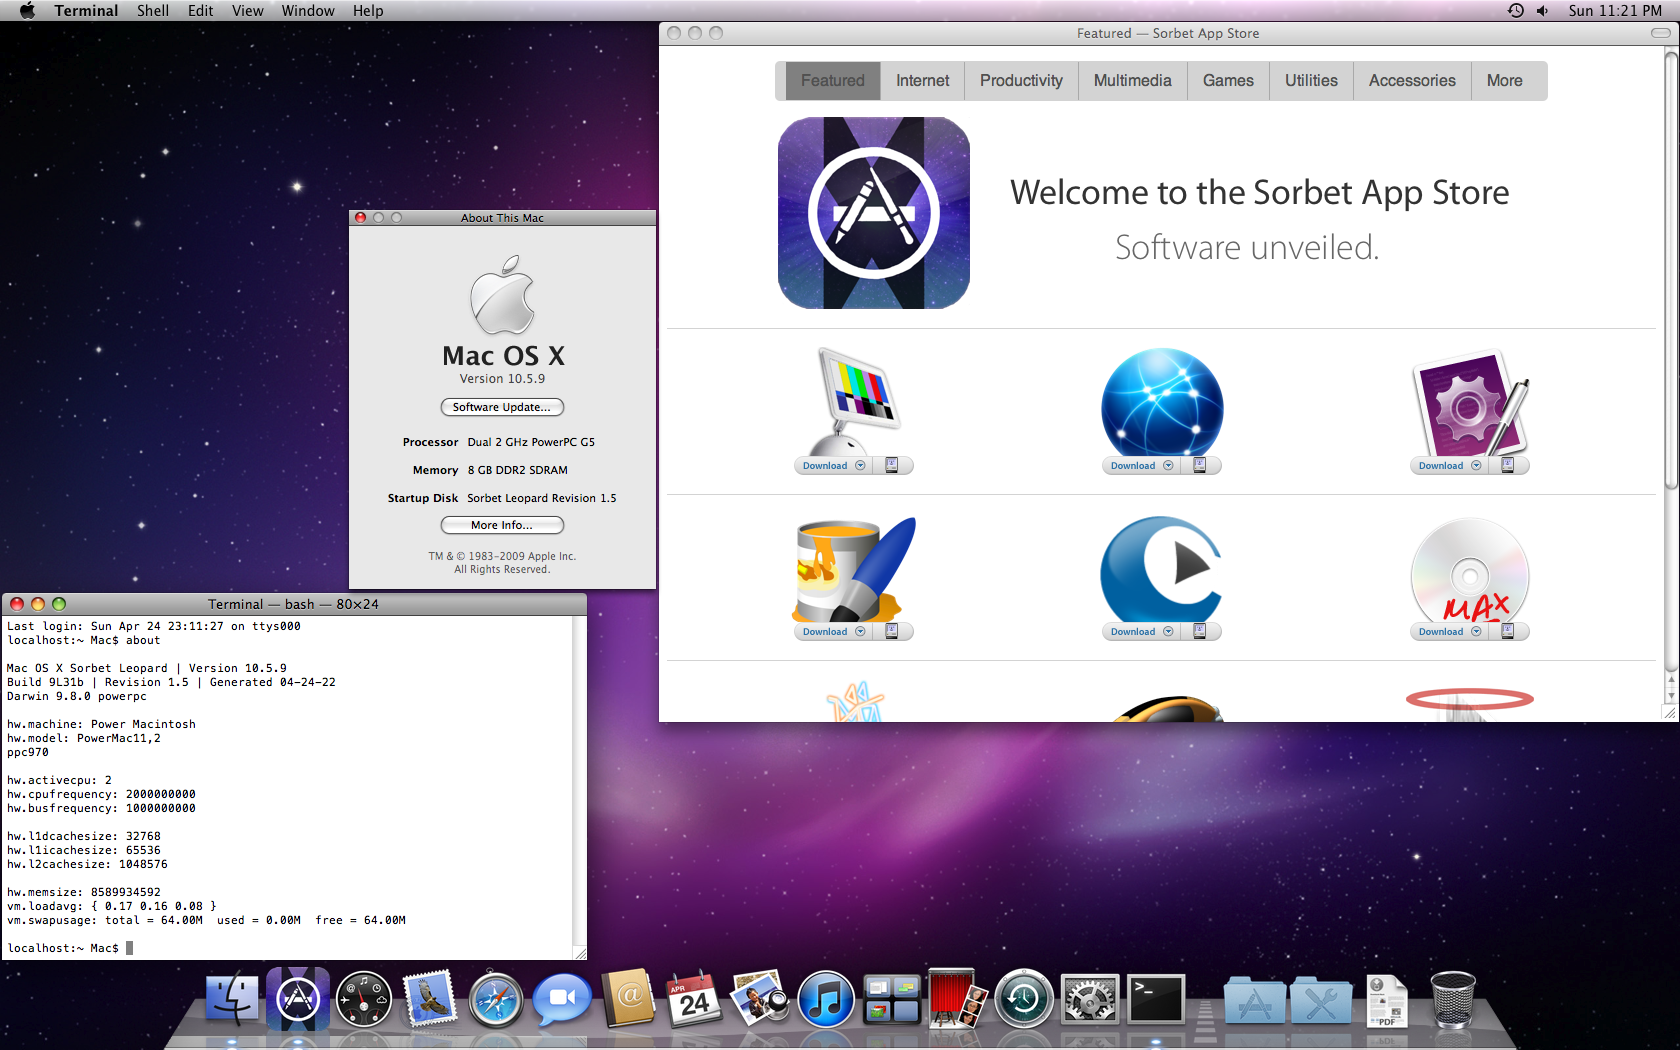Open the Applications folder stack in dock
This screenshot has height=1050, width=1680.
(x=1254, y=1000)
